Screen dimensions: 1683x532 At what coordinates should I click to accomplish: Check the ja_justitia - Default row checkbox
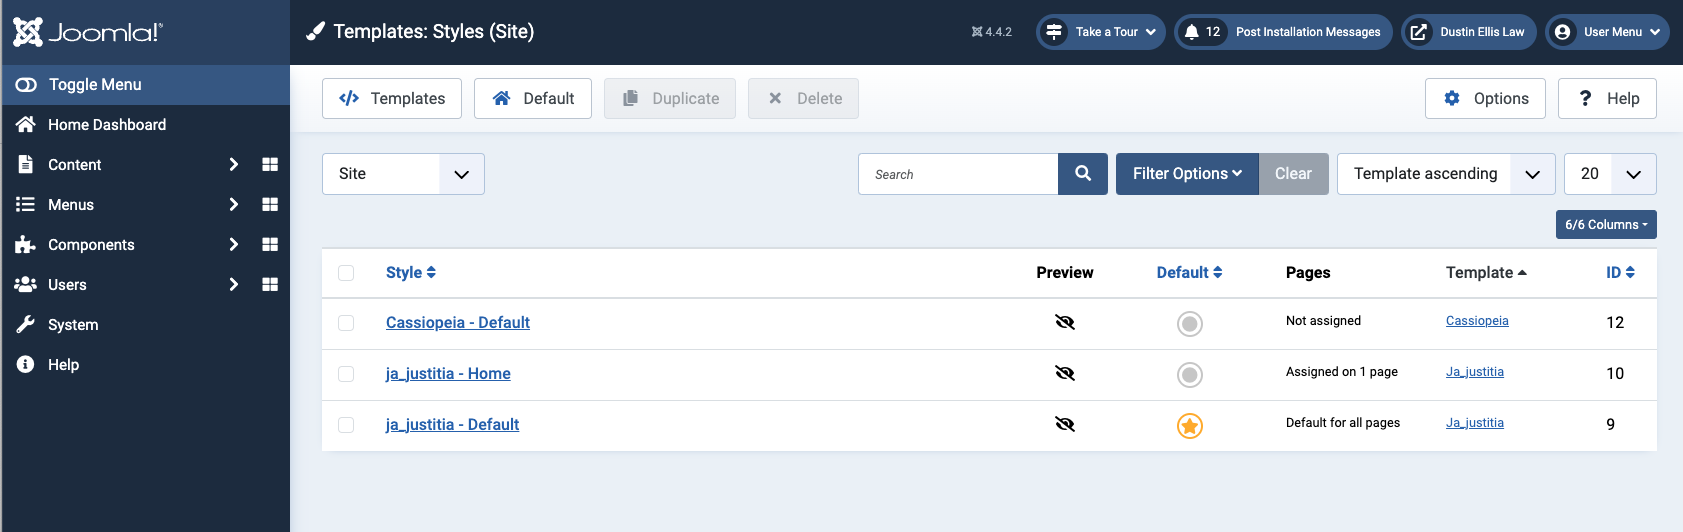[346, 425]
